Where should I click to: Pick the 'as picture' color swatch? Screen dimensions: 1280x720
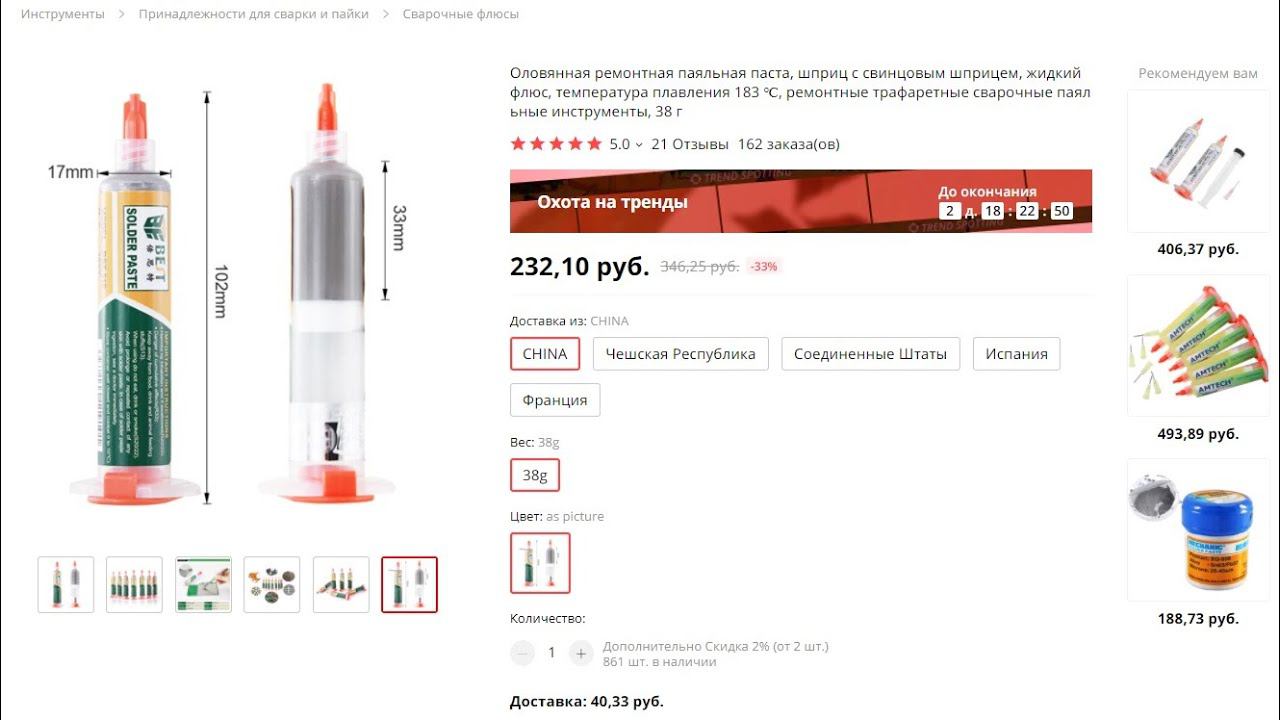click(540, 563)
